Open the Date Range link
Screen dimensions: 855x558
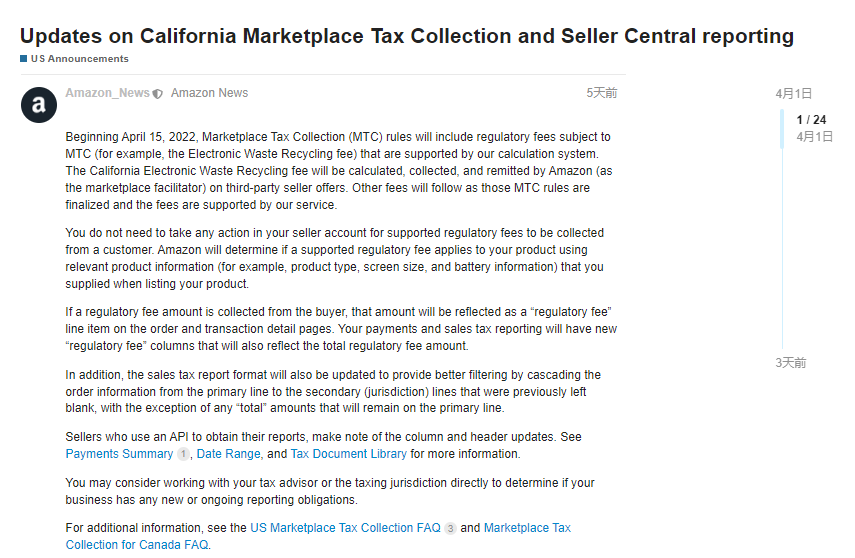point(228,454)
